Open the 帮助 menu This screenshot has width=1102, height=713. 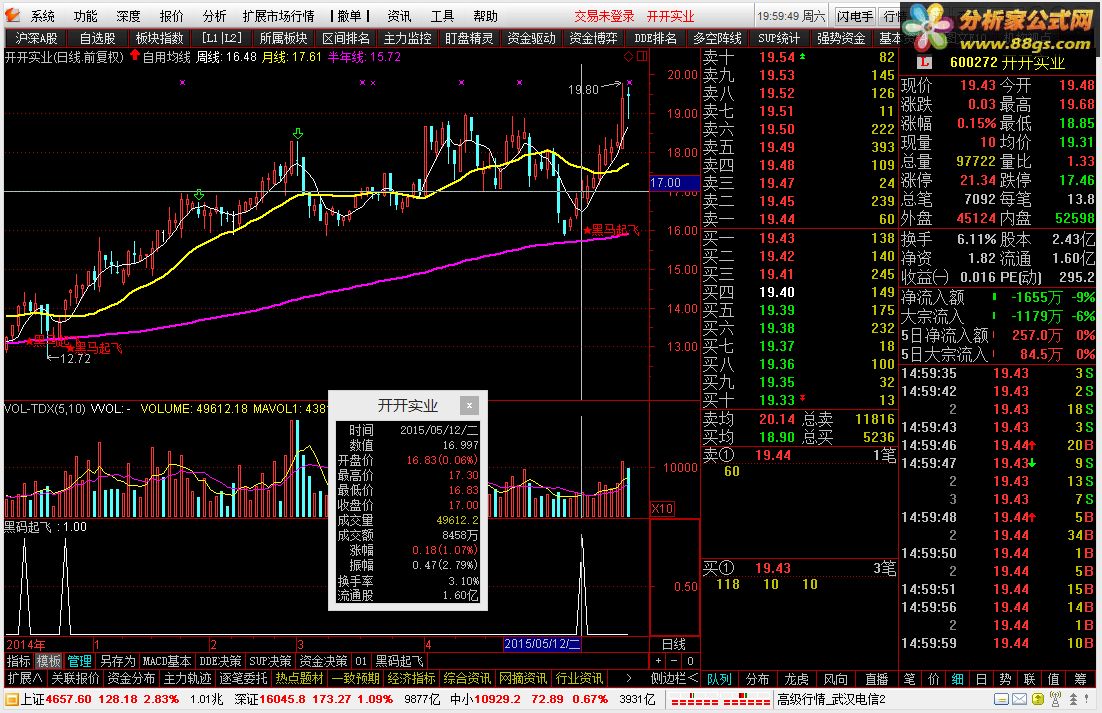point(485,16)
